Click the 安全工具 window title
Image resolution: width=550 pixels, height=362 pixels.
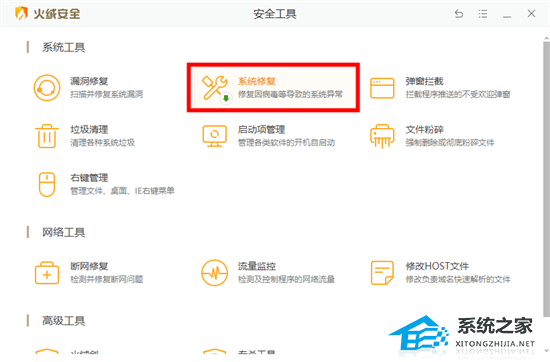pyautogui.click(x=275, y=14)
